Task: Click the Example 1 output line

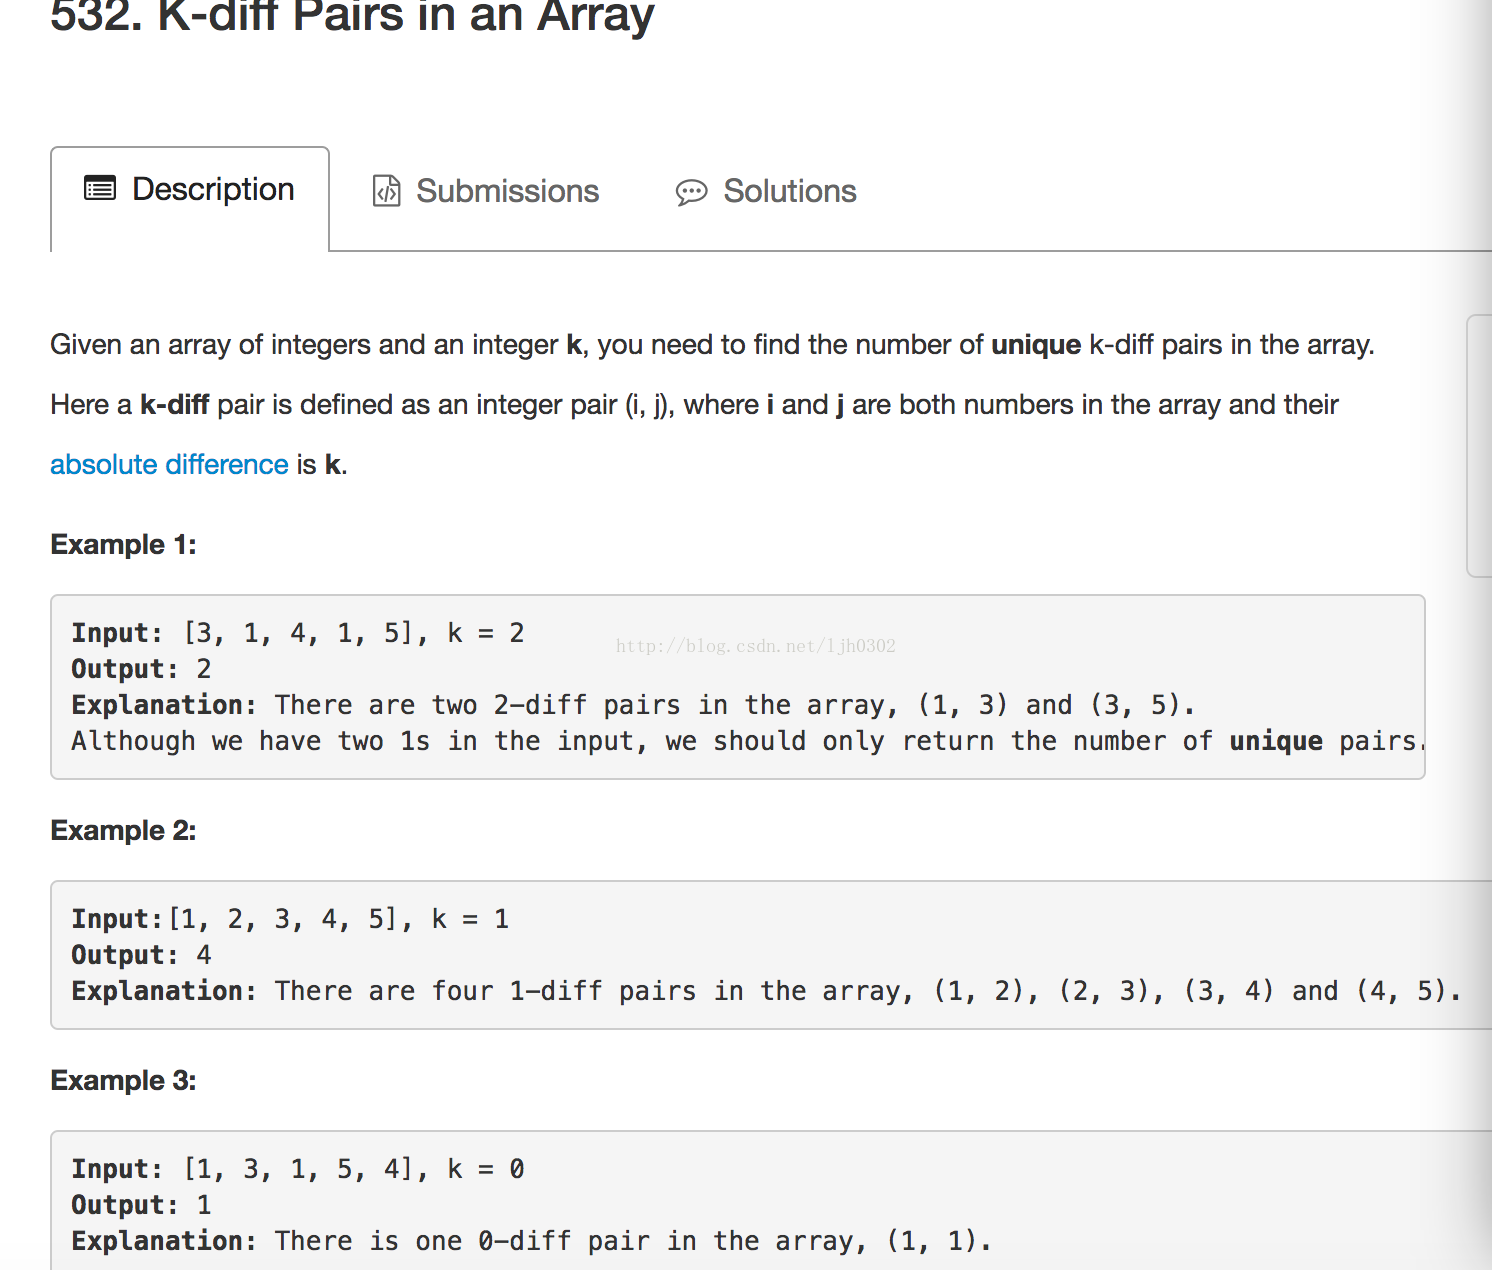Action: pyautogui.click(x=141, y=669)
